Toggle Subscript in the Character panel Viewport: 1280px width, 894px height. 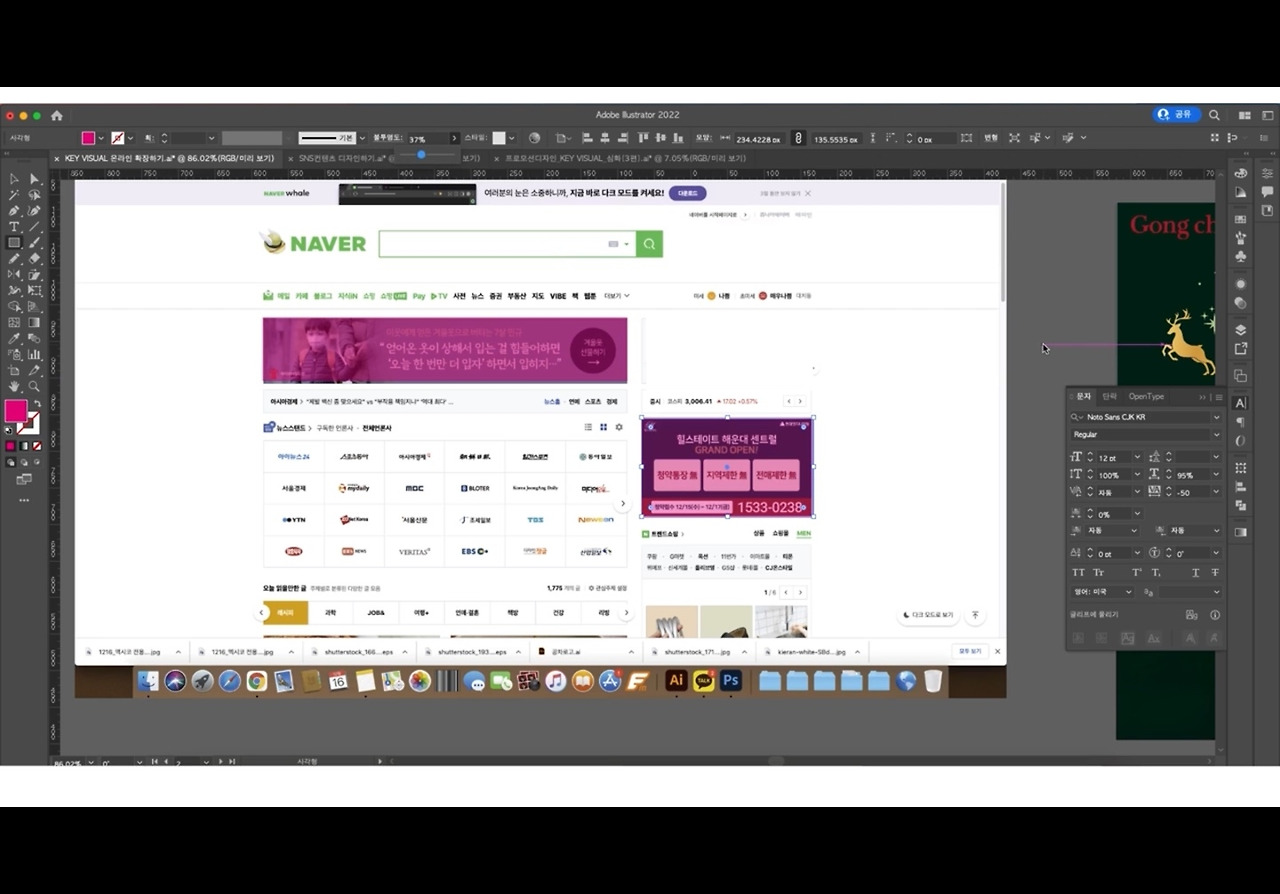(1156, 573)
